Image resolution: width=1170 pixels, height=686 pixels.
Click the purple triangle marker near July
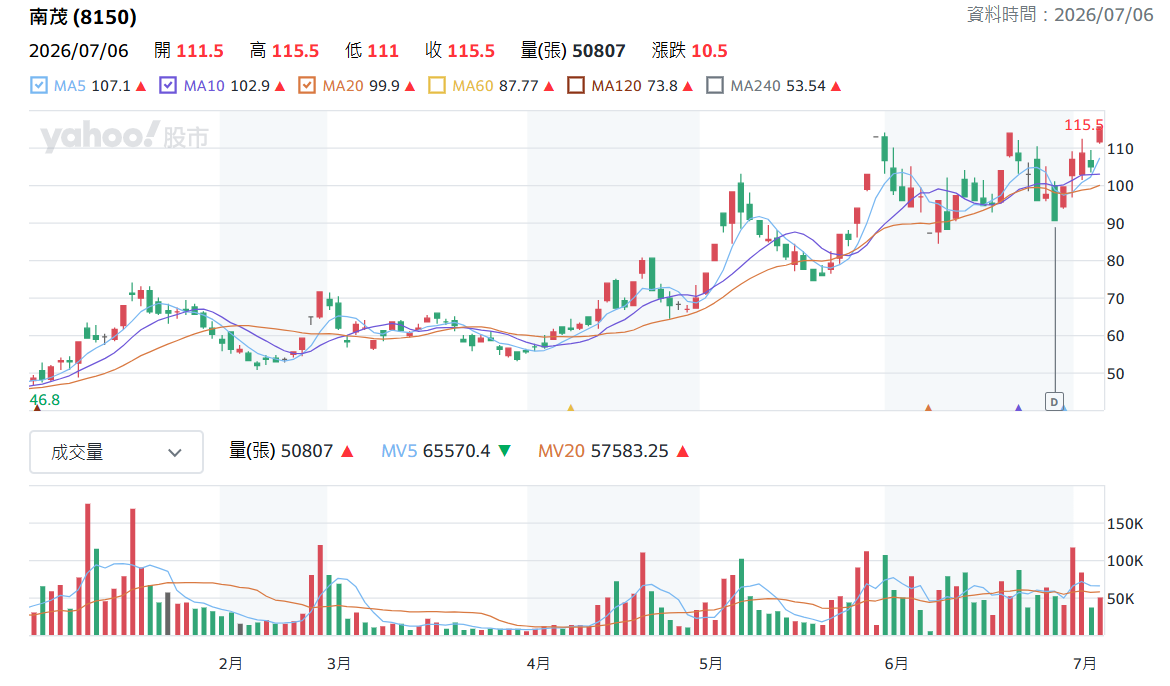(1019, 408)
